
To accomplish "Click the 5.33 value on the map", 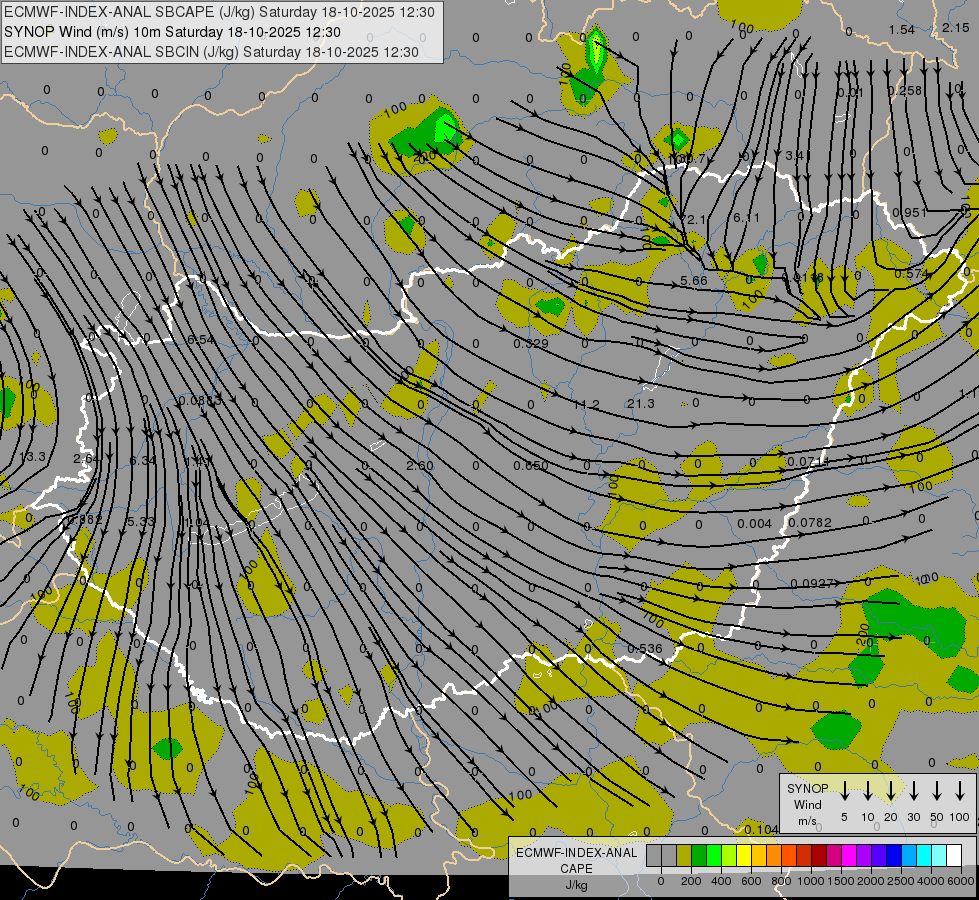I will tap(140, 521).
